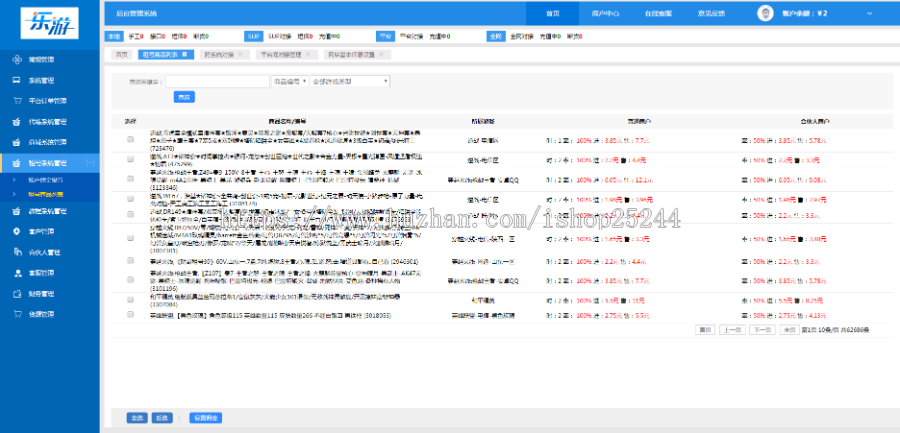Tick the checkbox for item 723476
This screenshot has height=433, width=900.
[130, 139]
